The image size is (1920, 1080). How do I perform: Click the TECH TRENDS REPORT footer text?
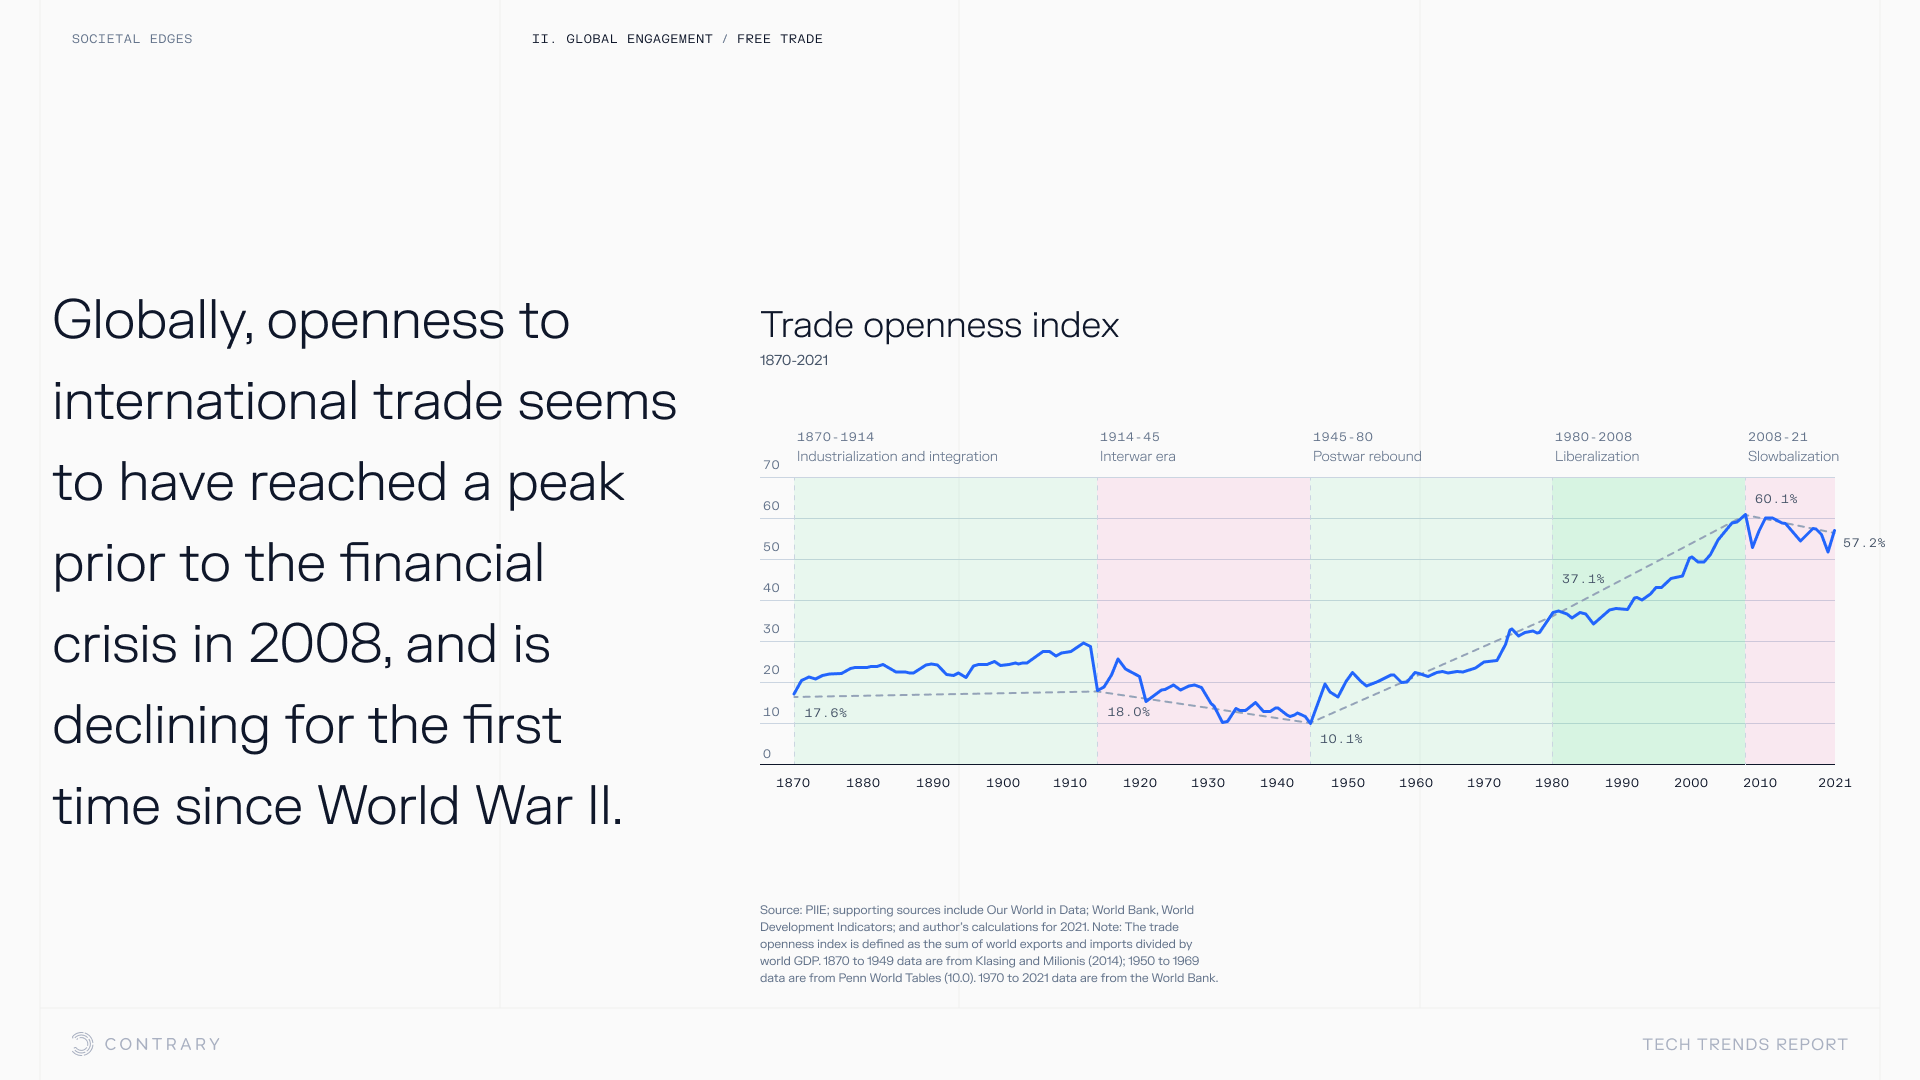[x=1745, y=1044]
